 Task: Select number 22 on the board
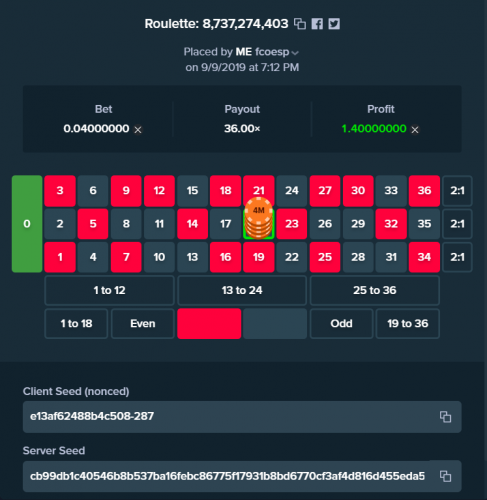(x=292, y=257)
